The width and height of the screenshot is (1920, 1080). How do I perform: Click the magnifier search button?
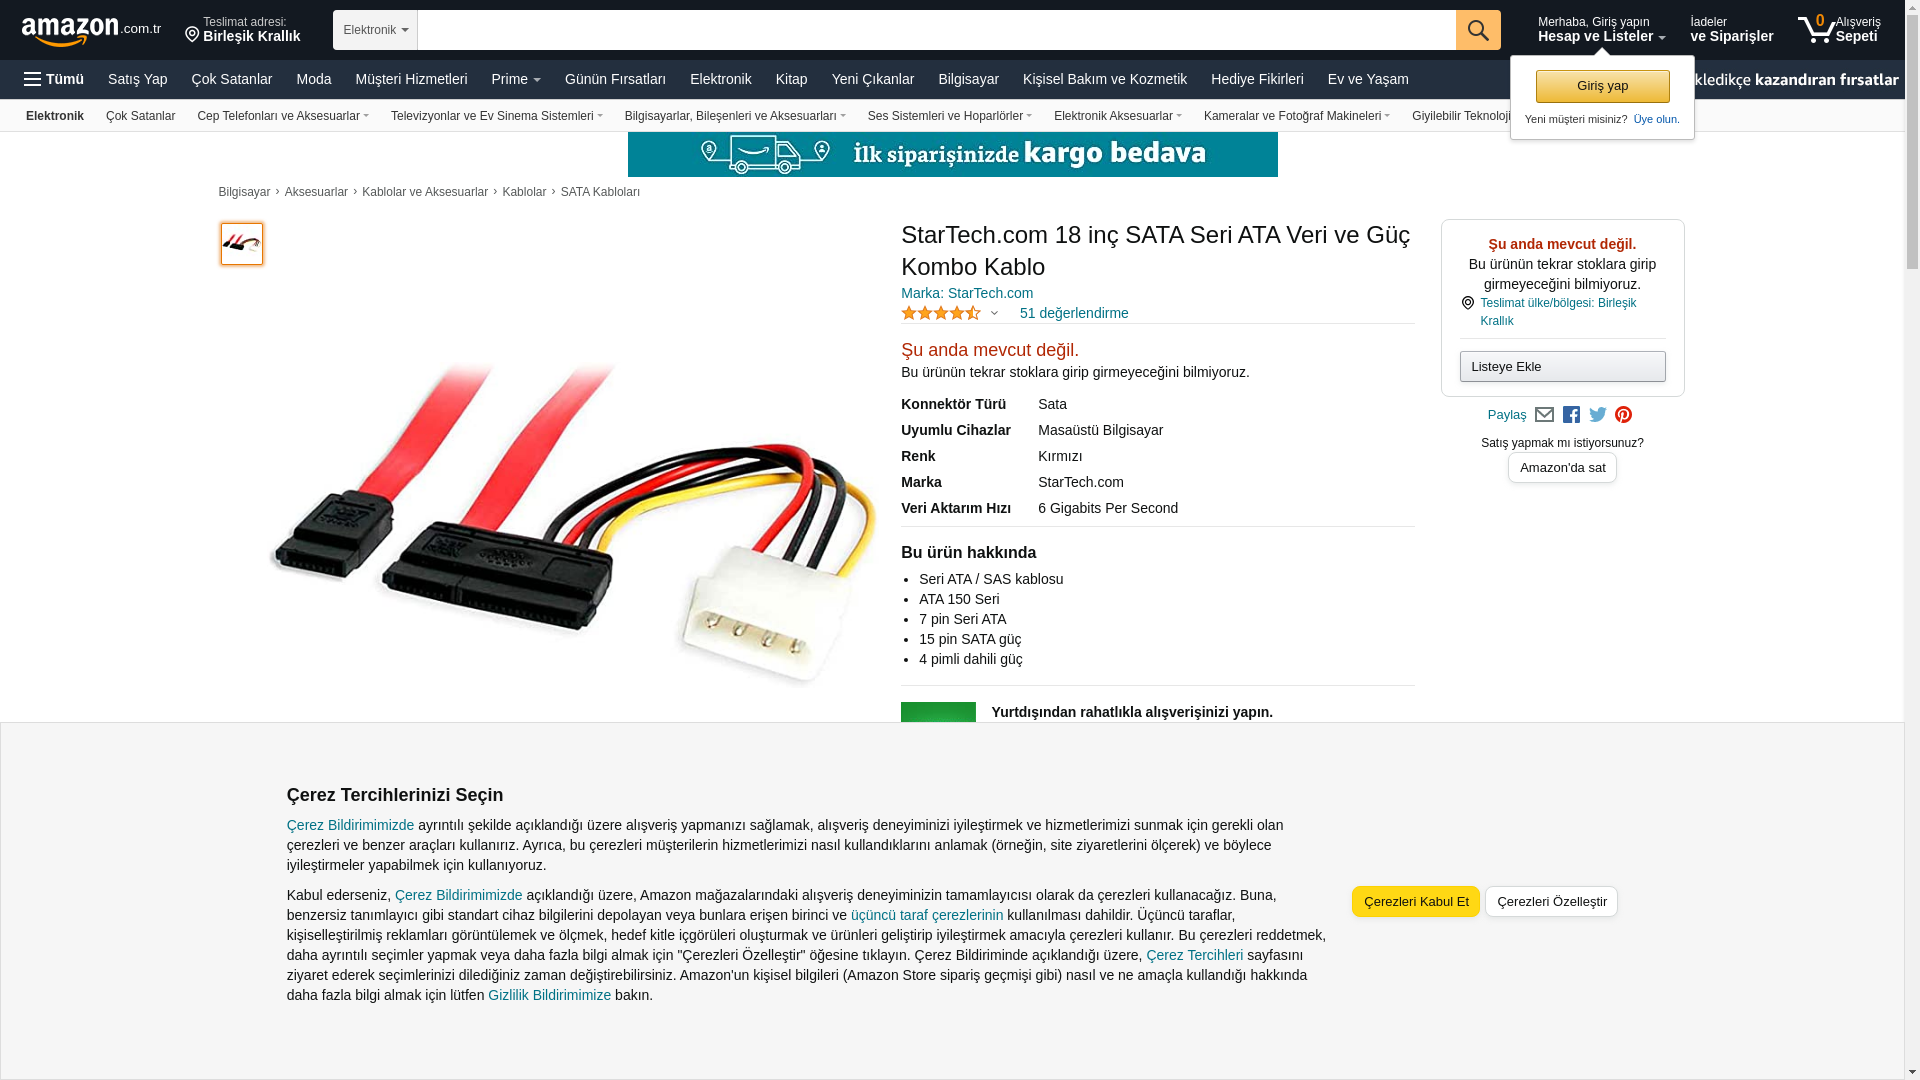click(x=1478, y=30)
